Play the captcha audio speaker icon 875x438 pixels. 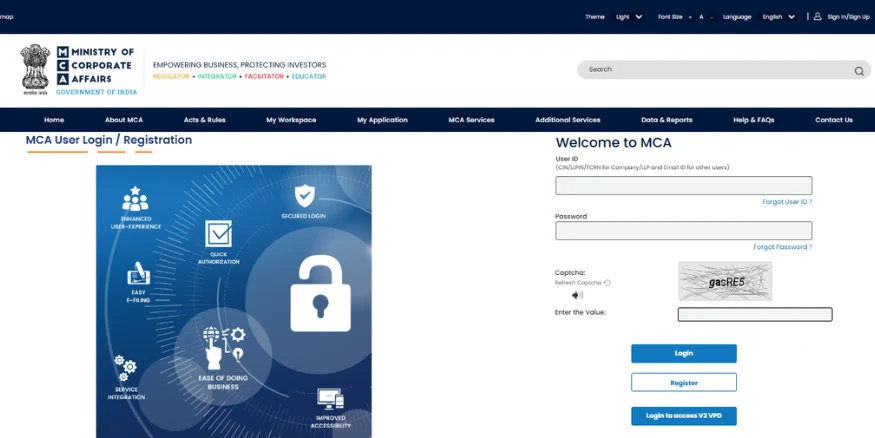[578, 295]
